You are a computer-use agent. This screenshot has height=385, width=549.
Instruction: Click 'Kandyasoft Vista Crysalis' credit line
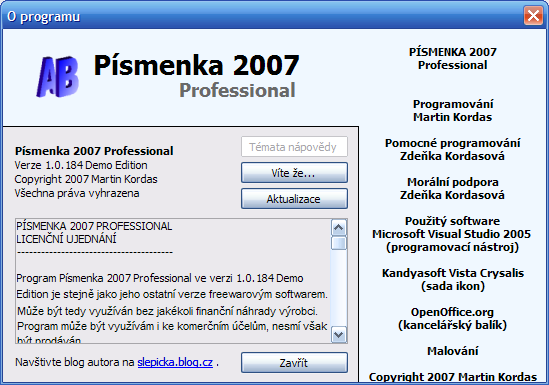point(453,273)
